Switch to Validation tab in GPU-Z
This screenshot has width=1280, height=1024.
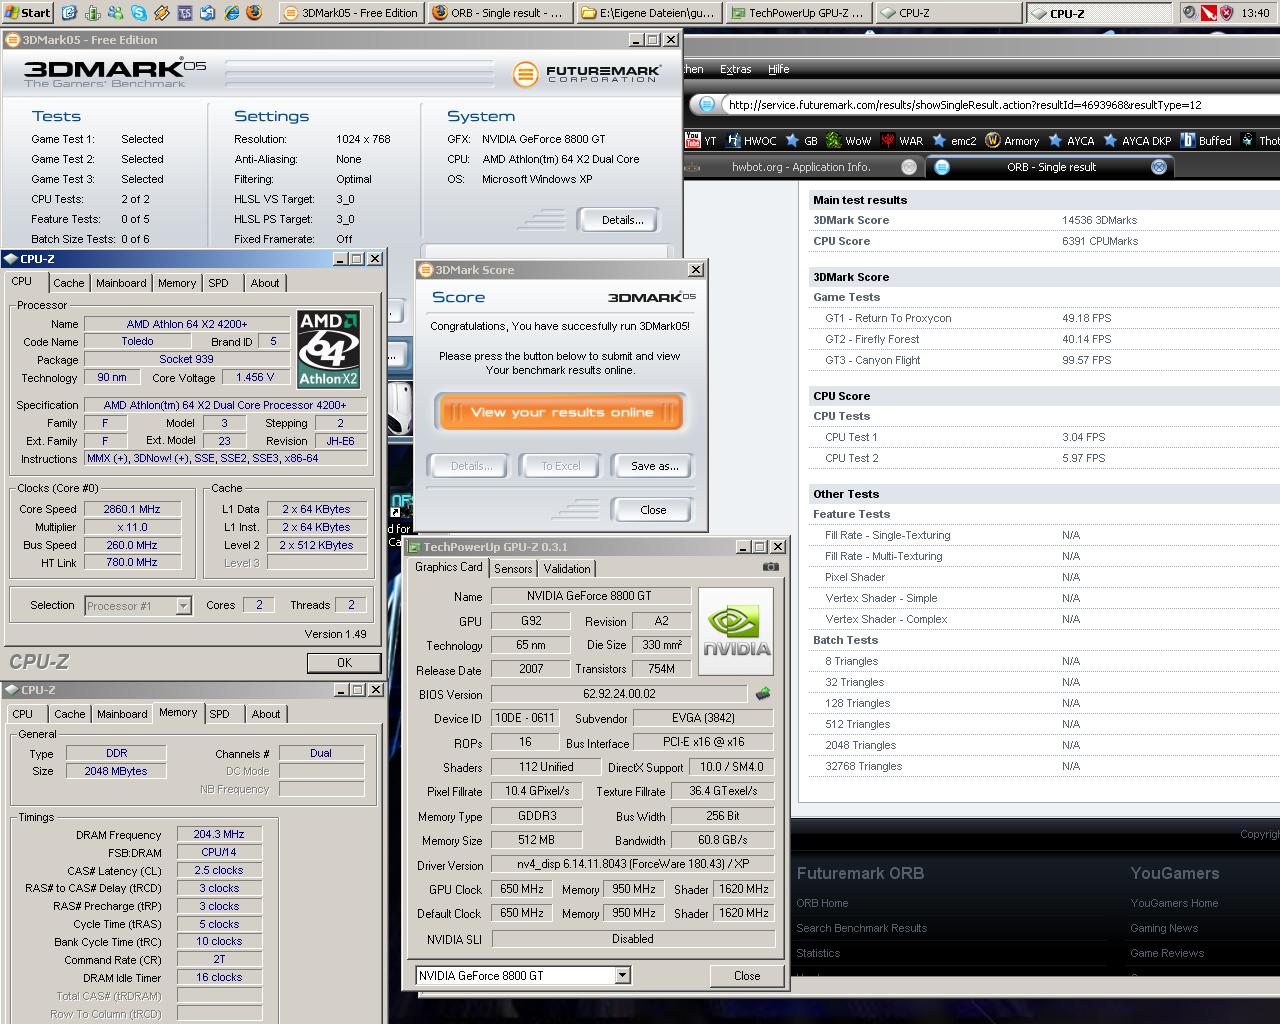click(x=567, y=568)
